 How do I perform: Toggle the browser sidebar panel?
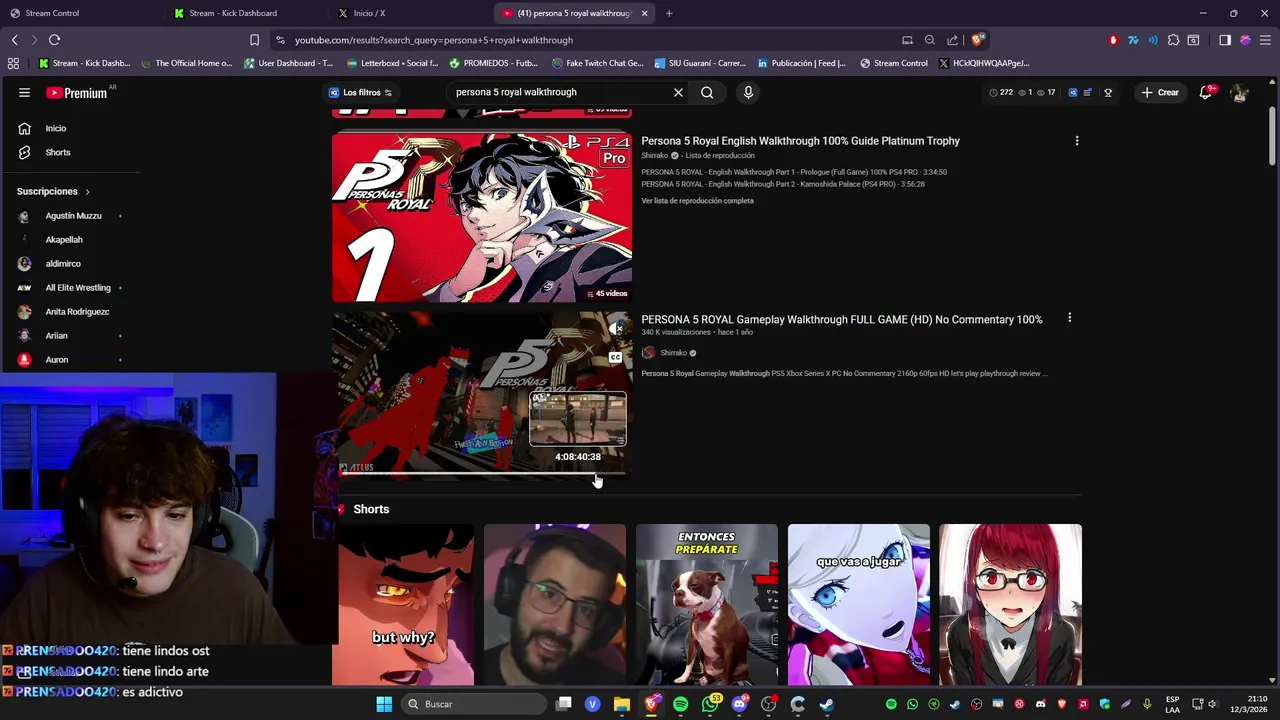point(1225,40)
